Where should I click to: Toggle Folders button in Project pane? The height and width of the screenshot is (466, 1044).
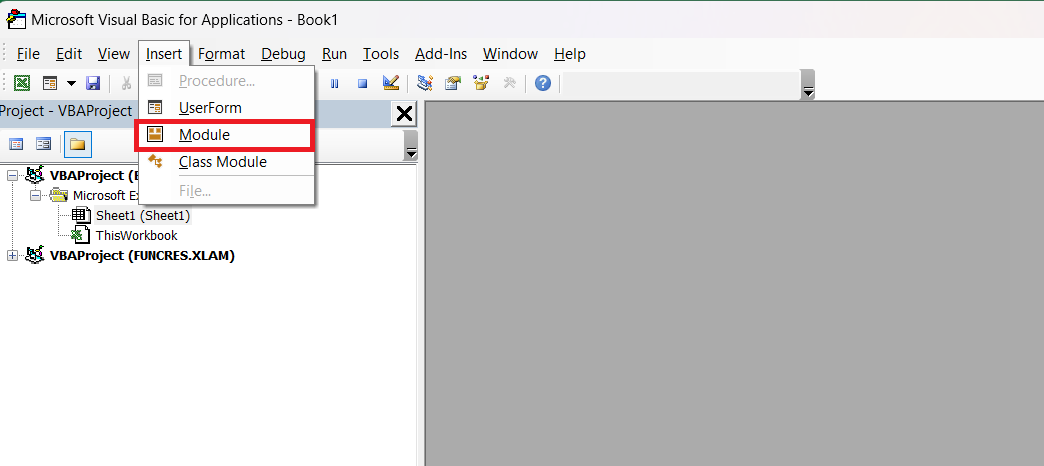click(78, 144)
